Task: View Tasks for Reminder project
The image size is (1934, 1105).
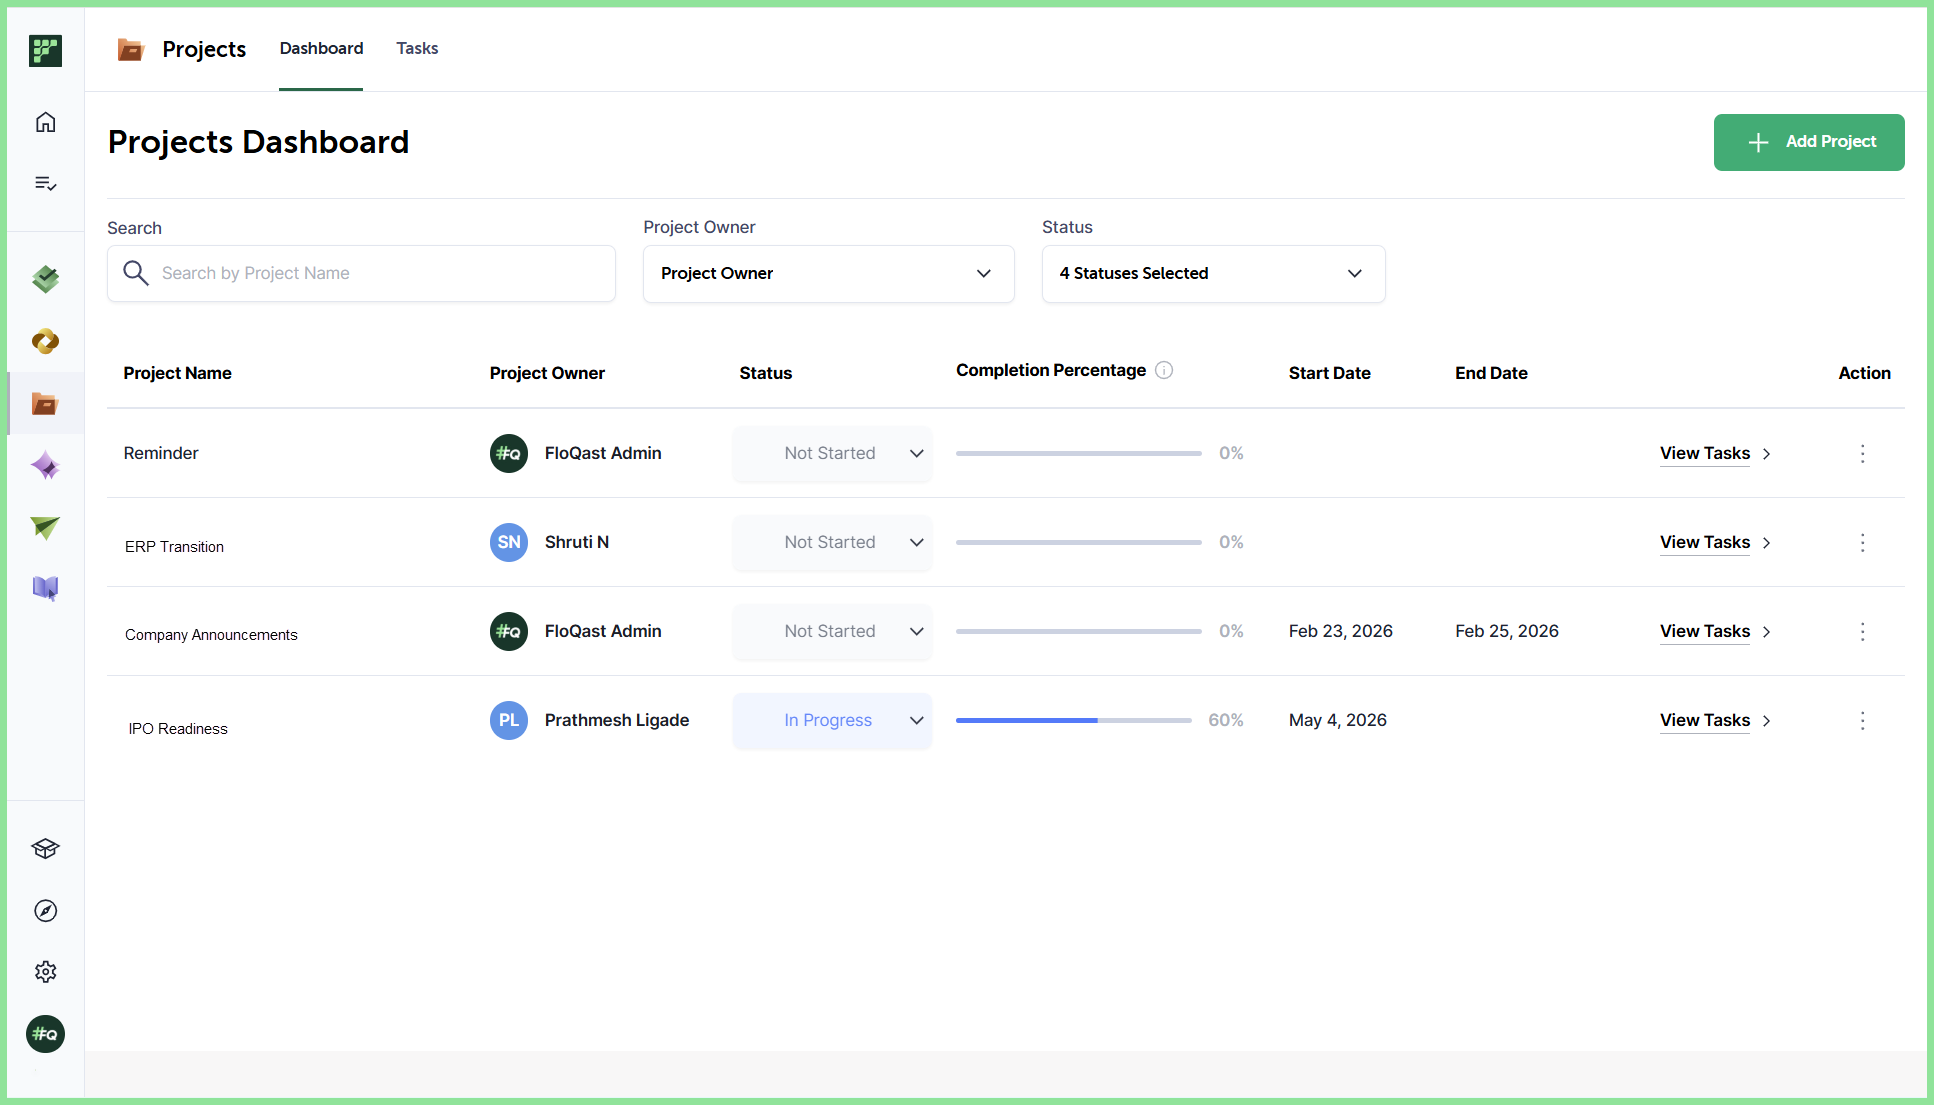Action: point(1715,453)
